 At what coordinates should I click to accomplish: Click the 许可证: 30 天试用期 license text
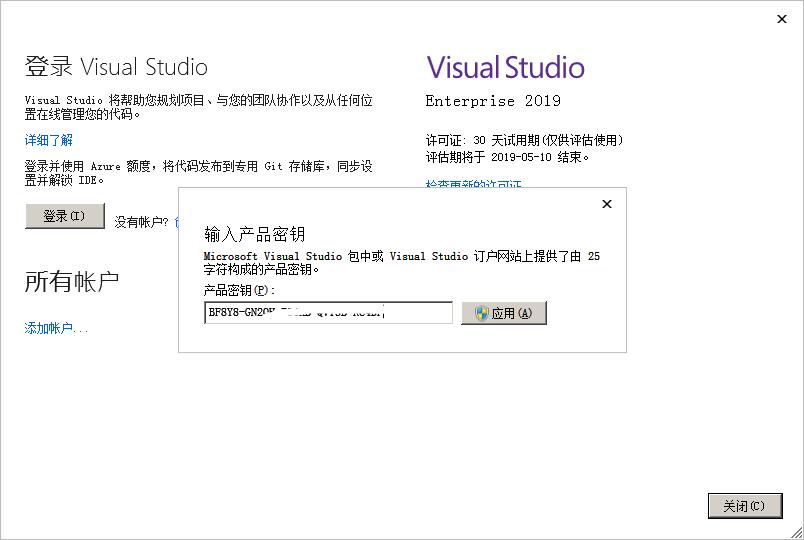(x=524, y=140)
